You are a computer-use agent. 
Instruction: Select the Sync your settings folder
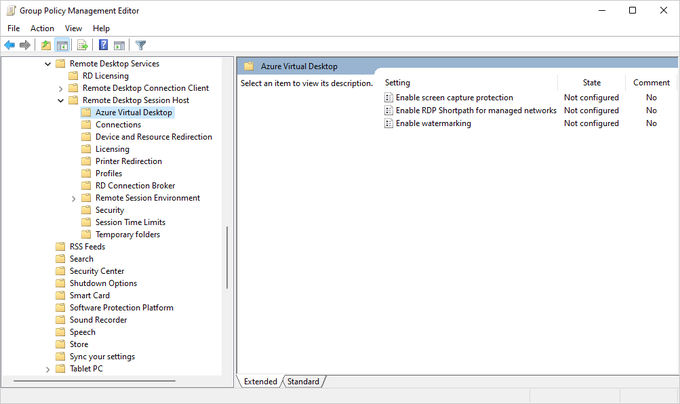(x=102, y=356)
